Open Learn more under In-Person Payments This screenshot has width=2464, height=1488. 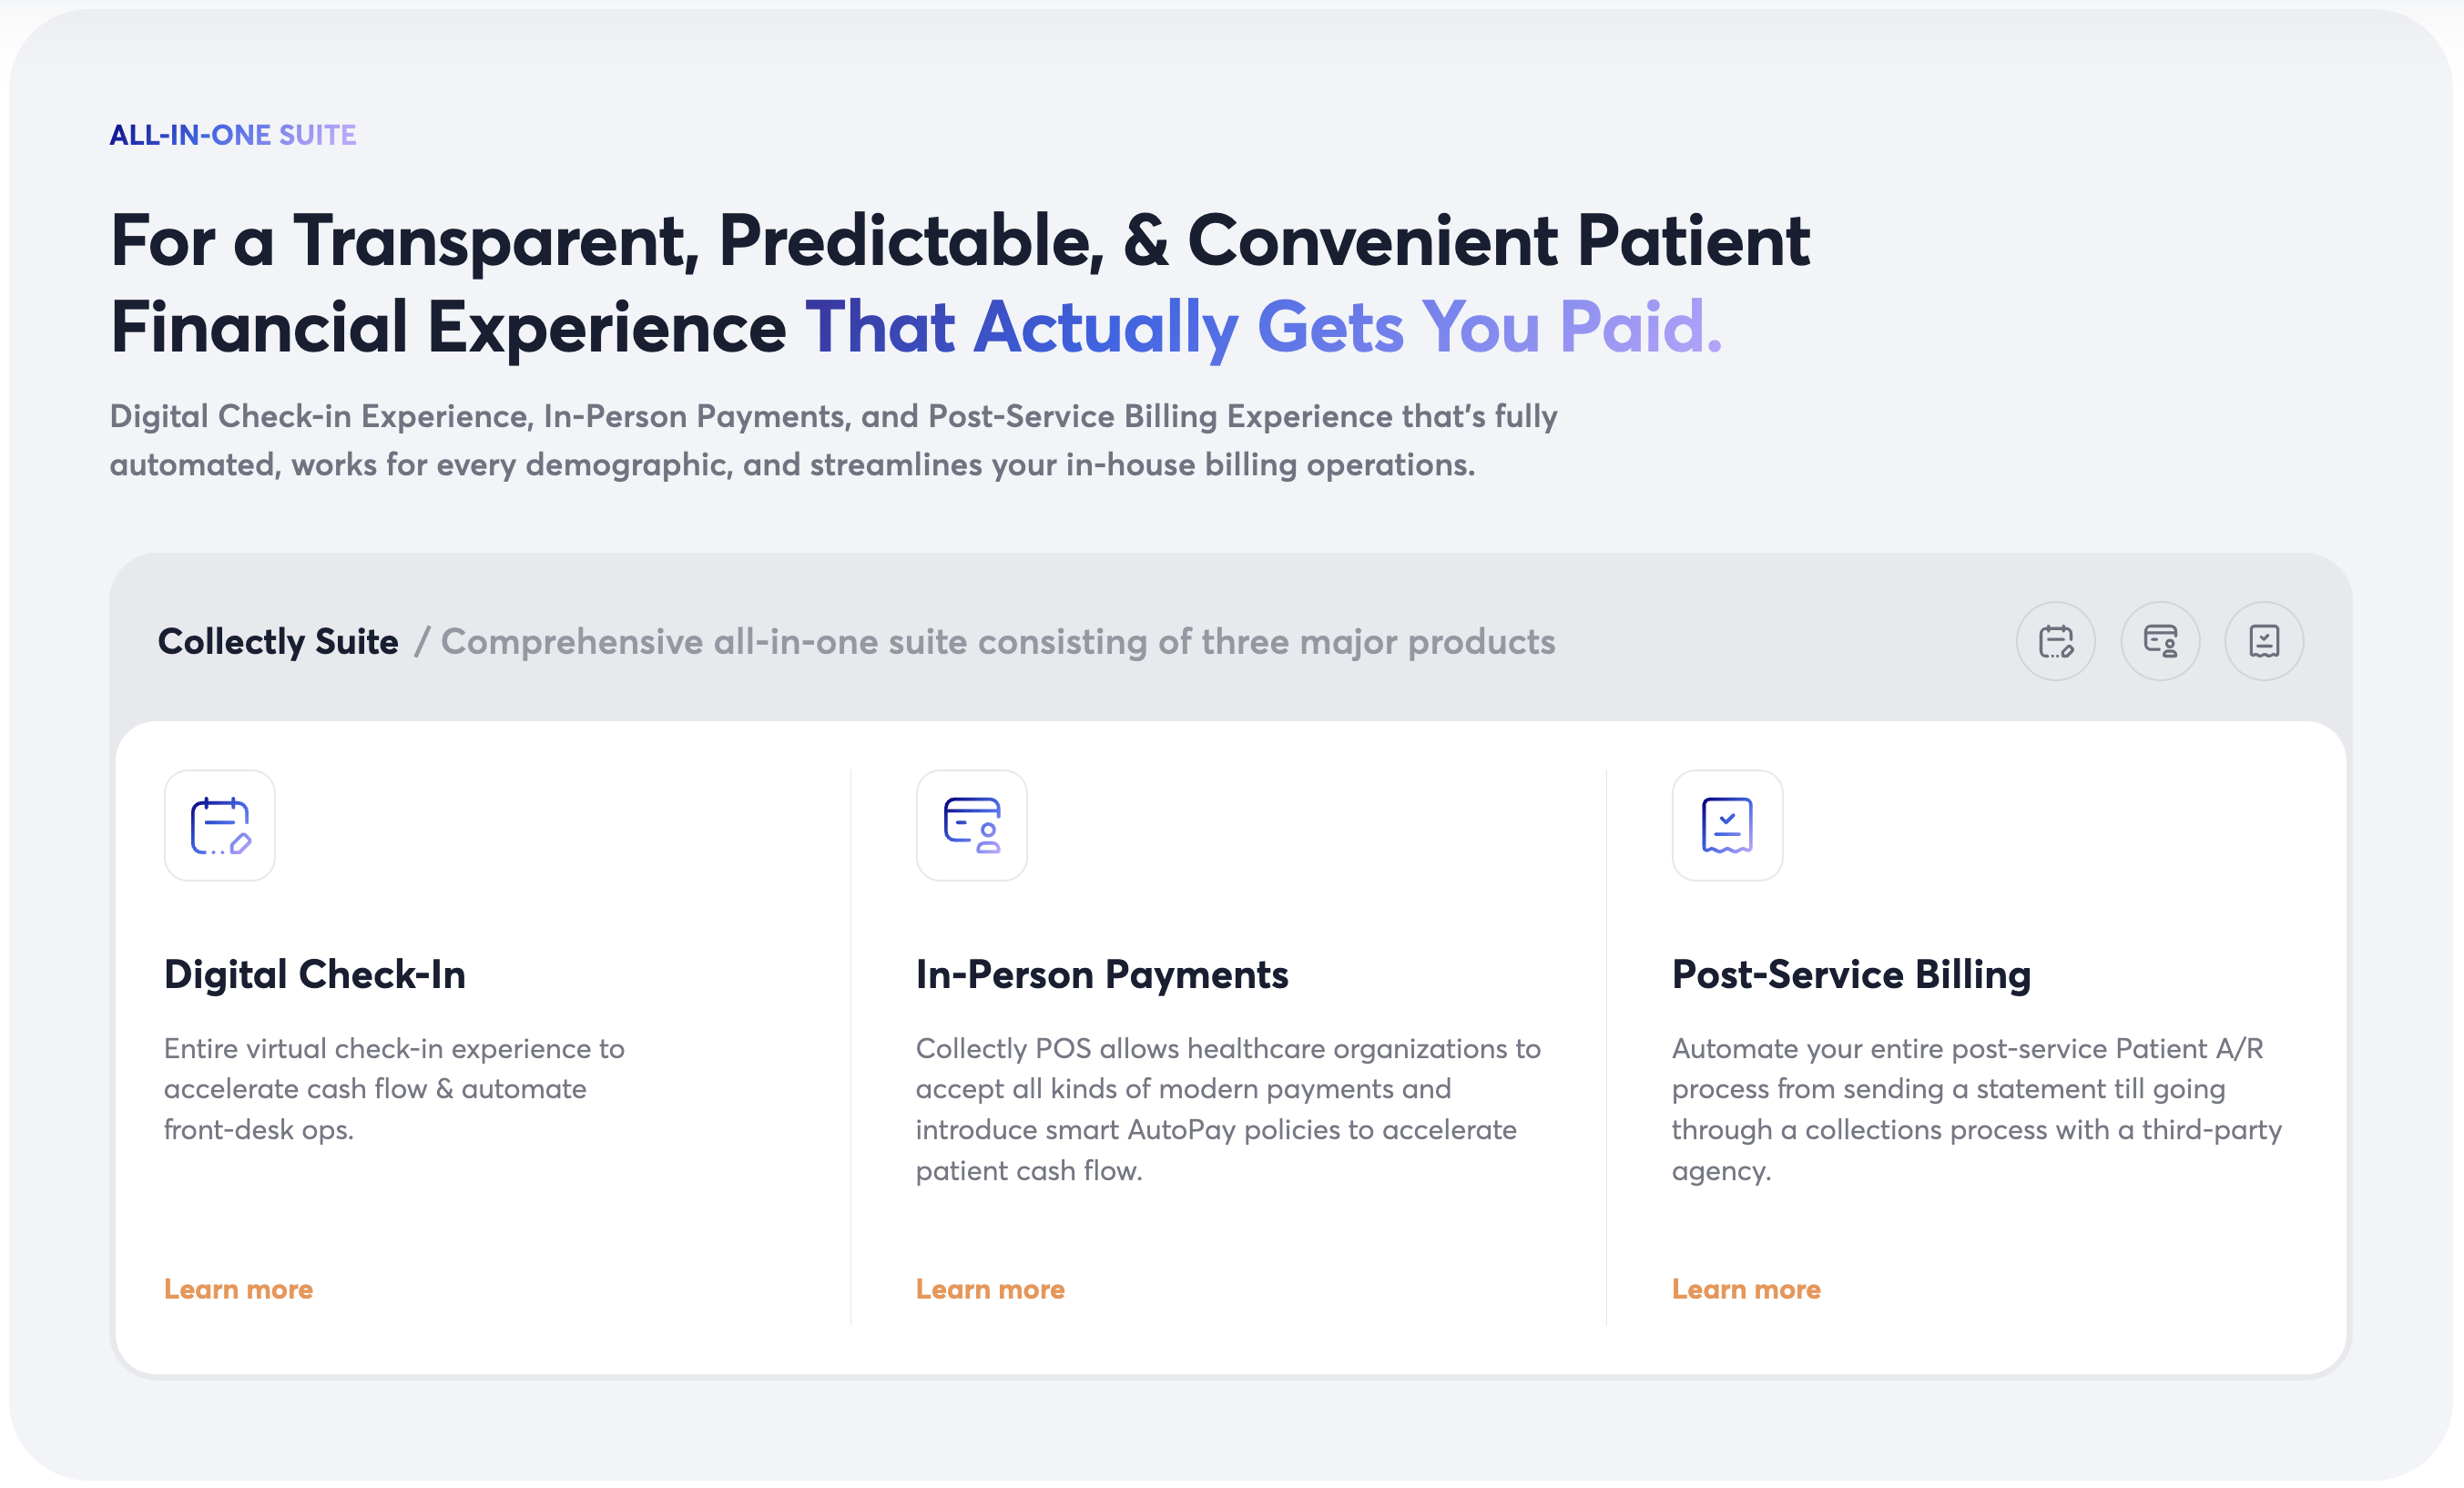(x=990, y=1289)
